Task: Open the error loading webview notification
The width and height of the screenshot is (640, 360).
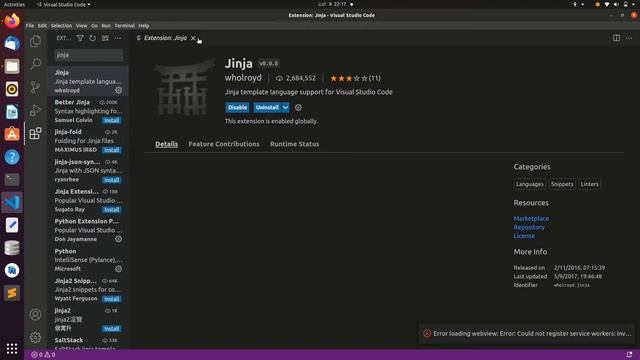Action: 527,333
